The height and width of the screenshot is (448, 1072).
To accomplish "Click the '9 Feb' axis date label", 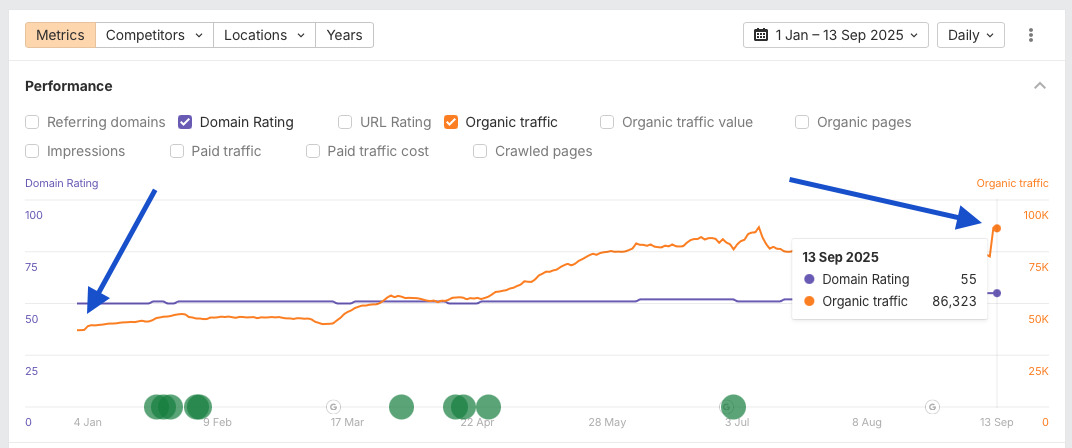I will click(217, 423).
